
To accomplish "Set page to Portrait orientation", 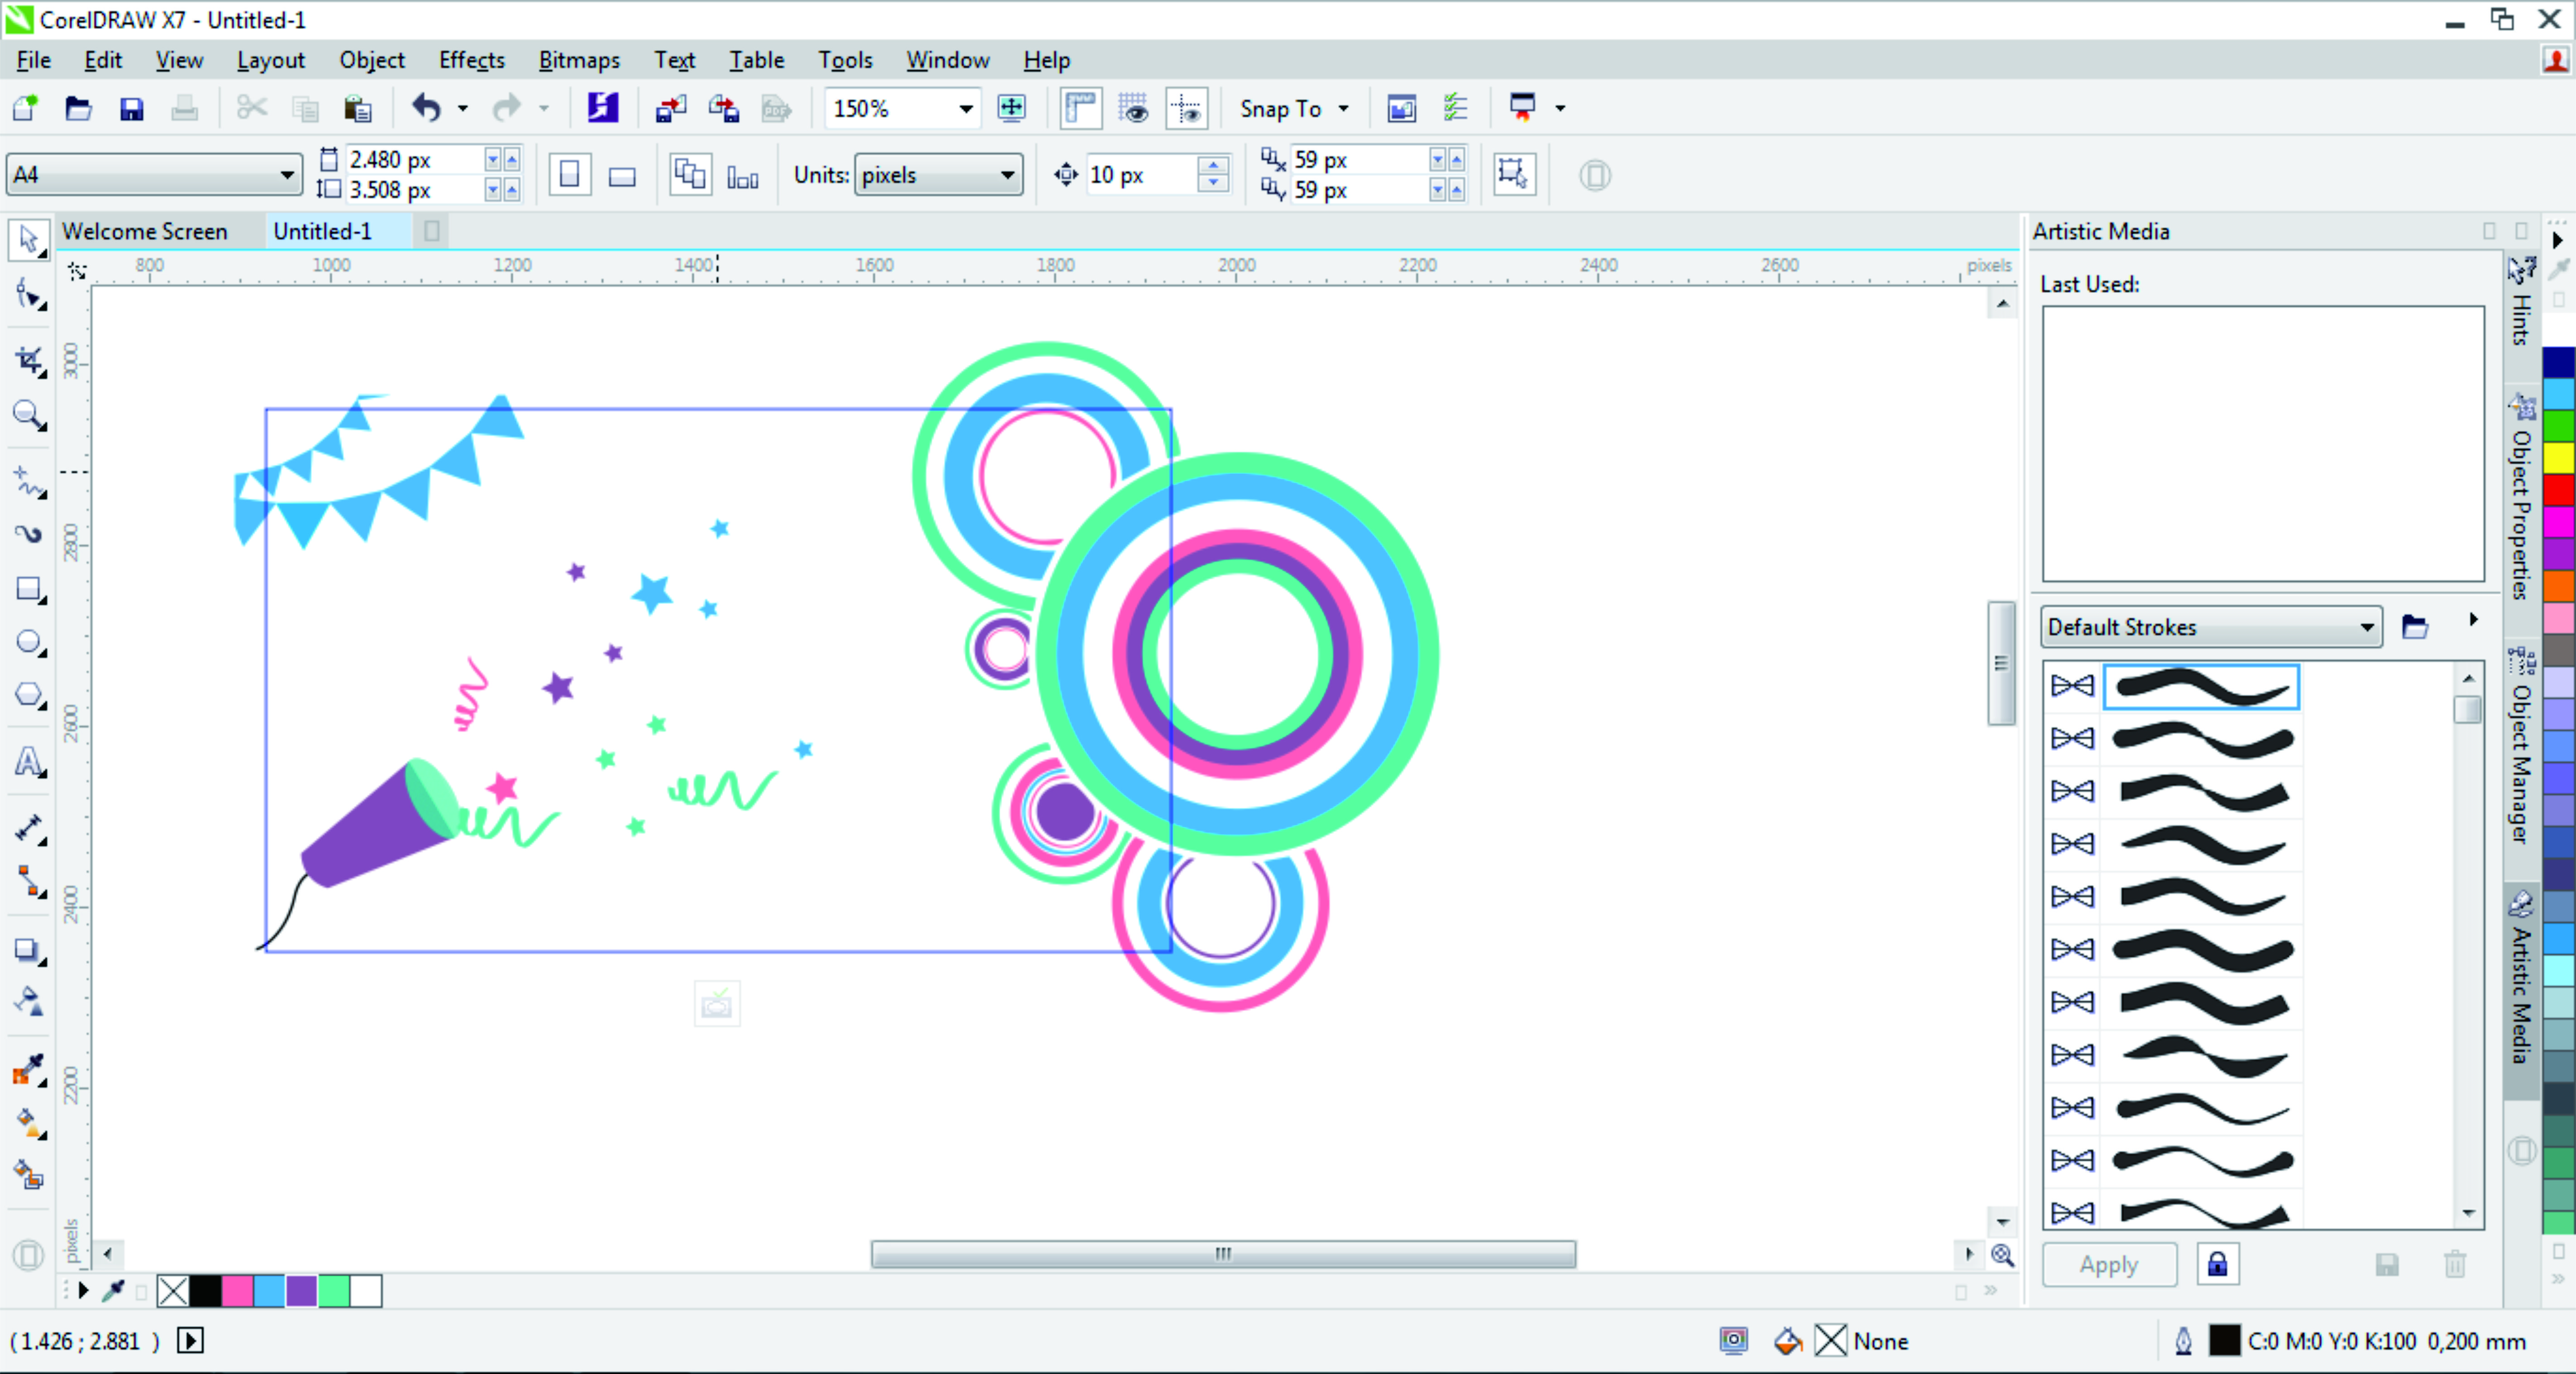I will tap(569, 175).
